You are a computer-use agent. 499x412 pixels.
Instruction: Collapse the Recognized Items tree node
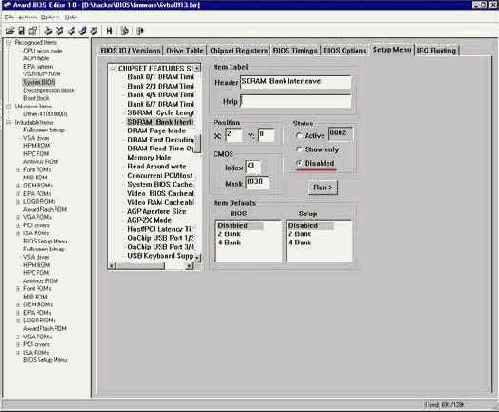point(9,42)
